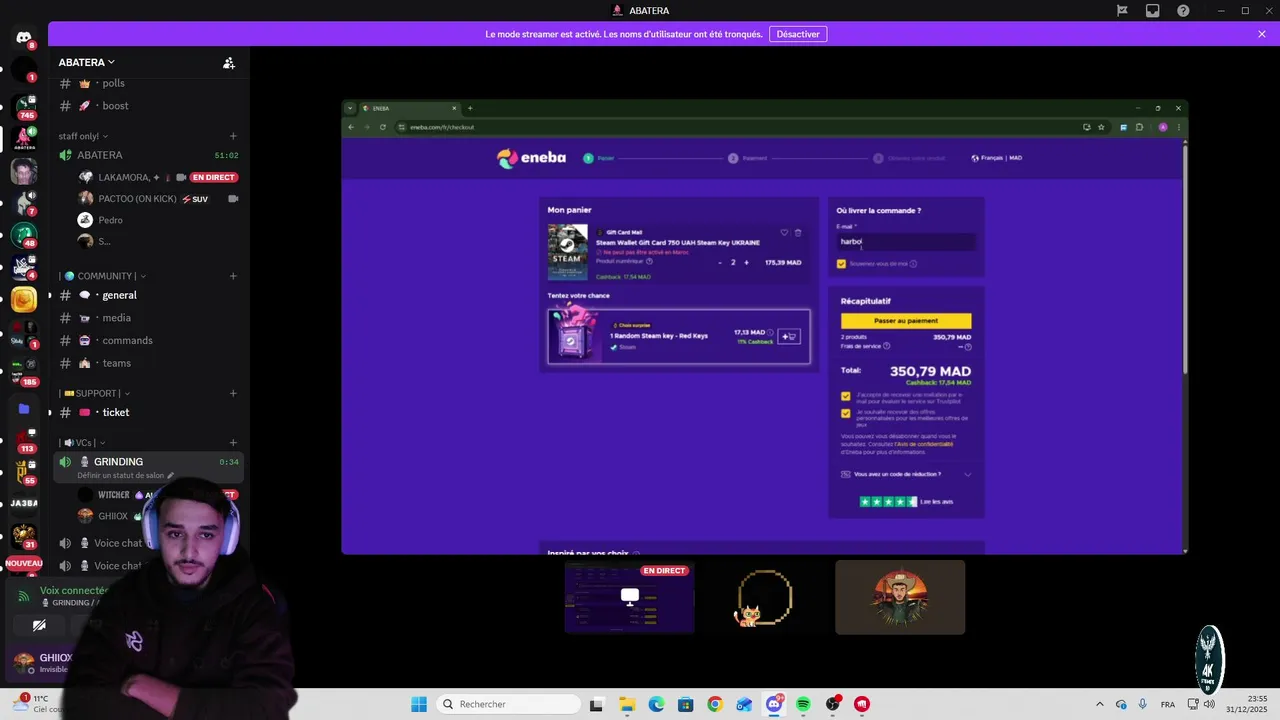Click the Windows Rechercher search box

[507, 704]
